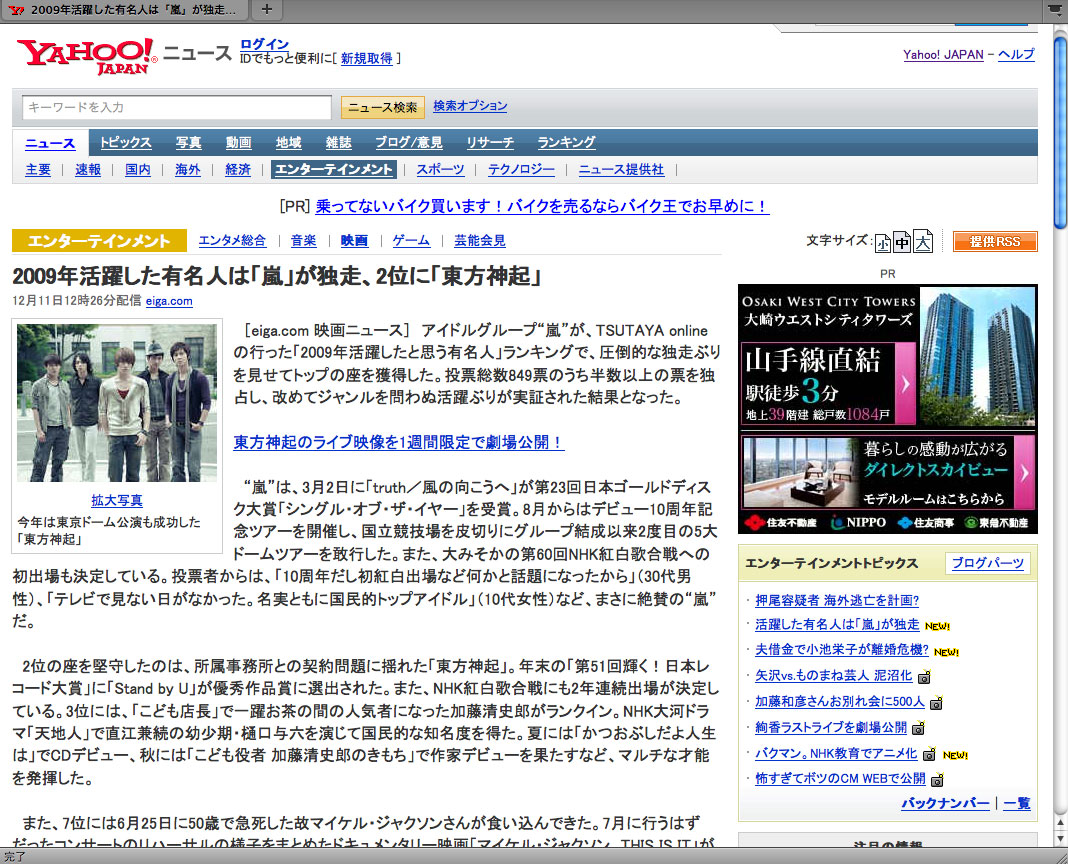Open 押尾容疑者 海外逃亡を計画? topic

(837, 600)
